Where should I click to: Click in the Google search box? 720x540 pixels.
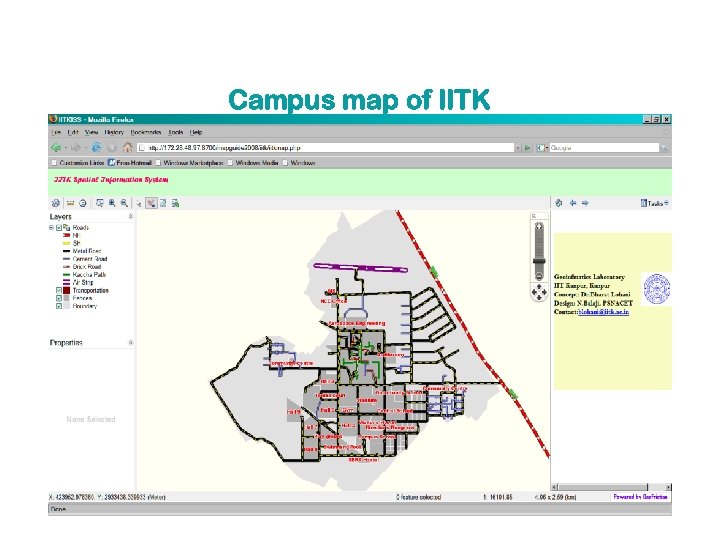pyautogui.click(x=604, y=148)
